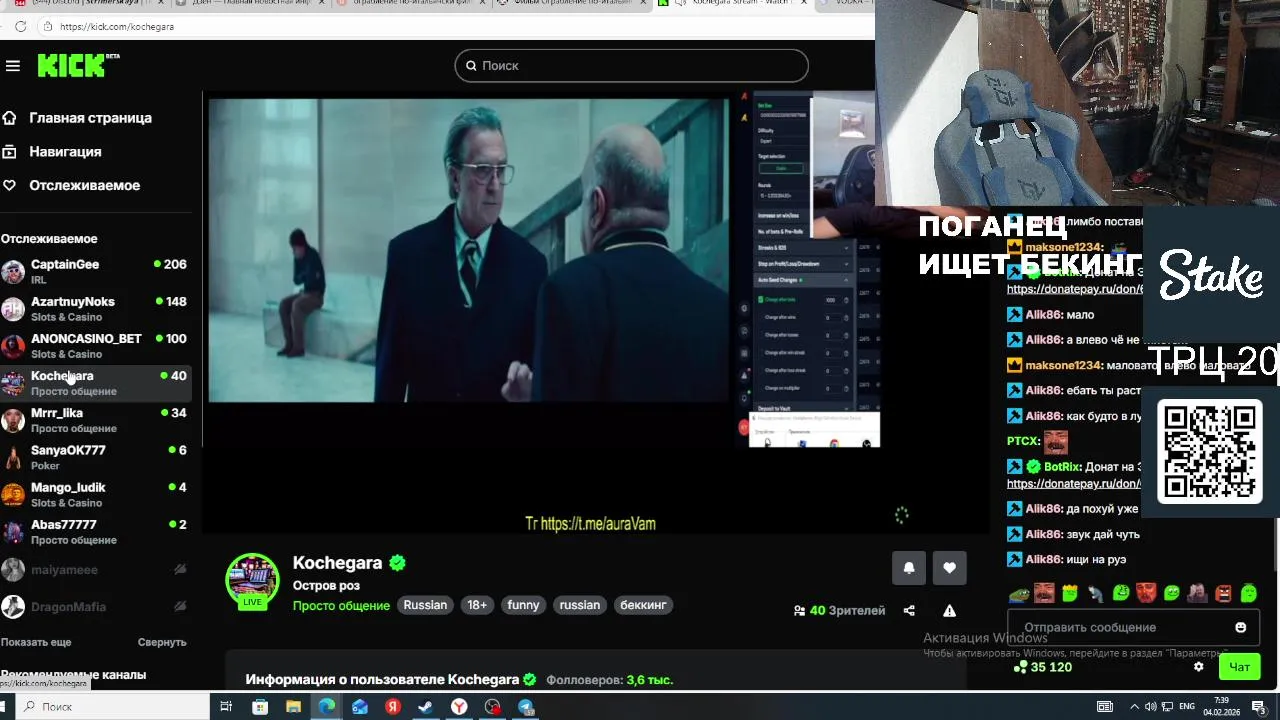
Task: Open offline DragonMafia channel
Action: click(95, 606)
